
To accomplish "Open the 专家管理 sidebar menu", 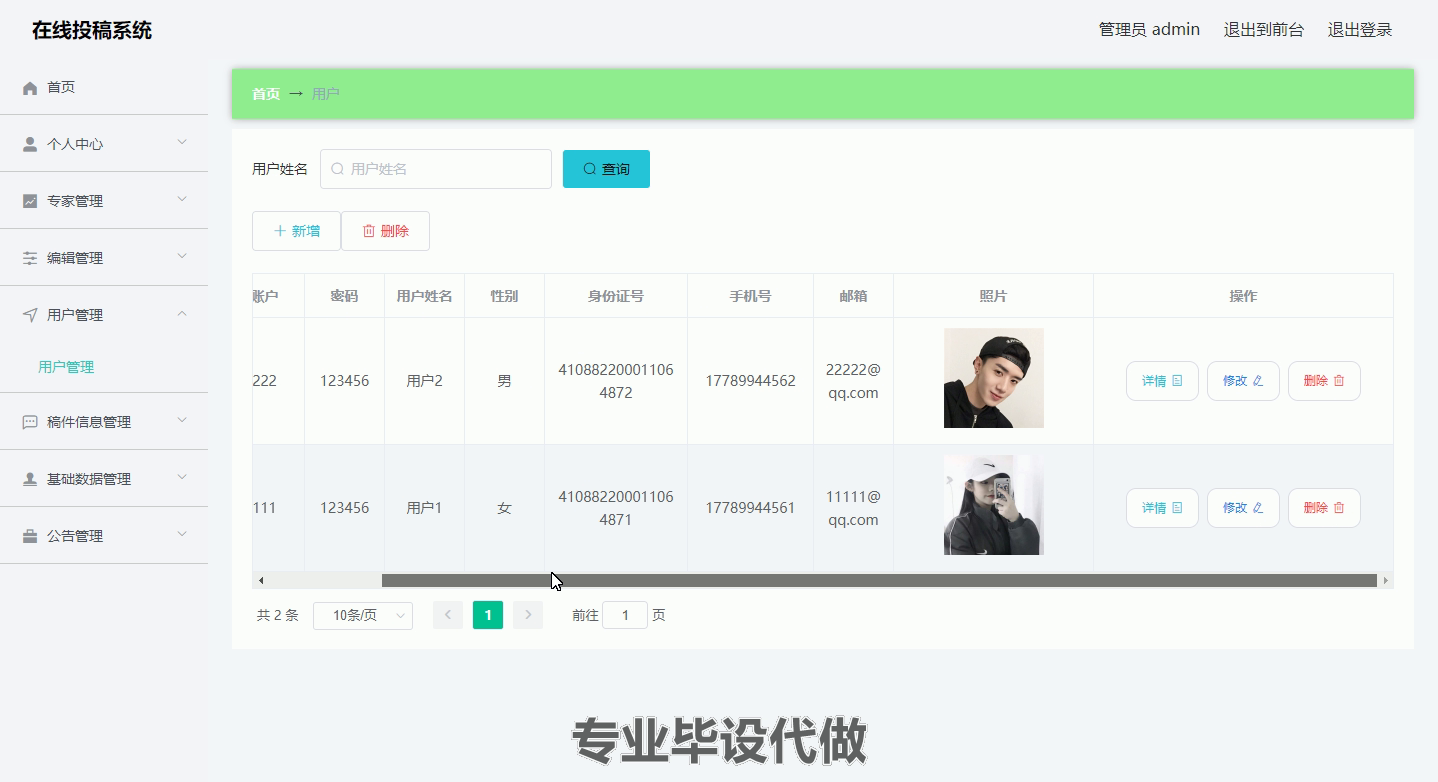I will click(x=104, y=201).
